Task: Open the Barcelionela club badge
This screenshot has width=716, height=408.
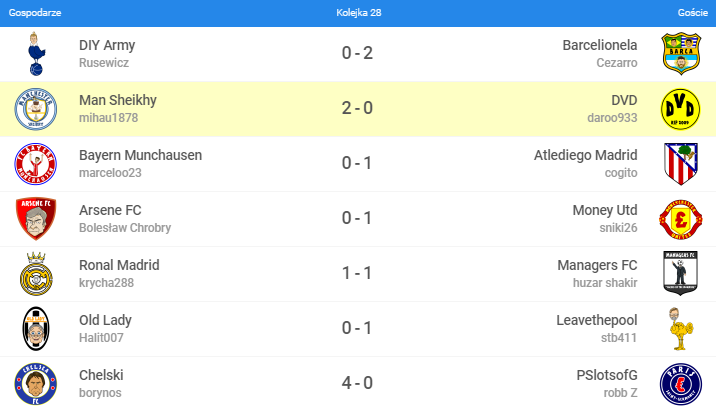Action: click(x=681, y=54)
